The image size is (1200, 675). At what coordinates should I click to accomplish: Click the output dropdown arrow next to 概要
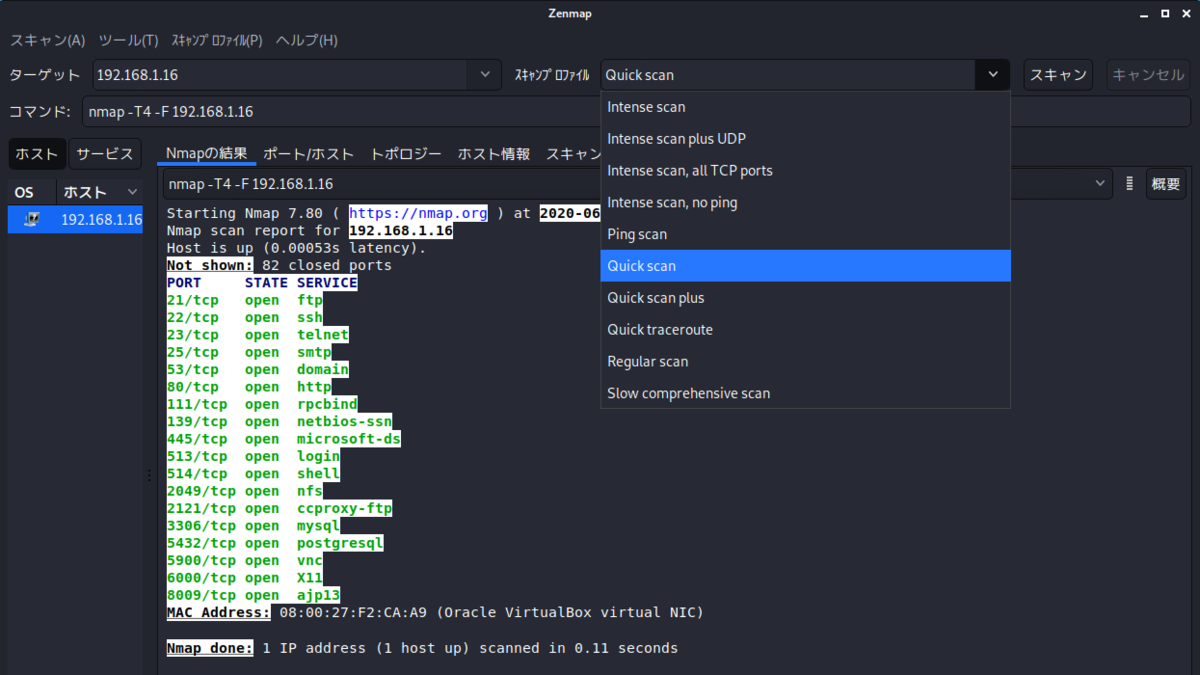[1101, 184]
